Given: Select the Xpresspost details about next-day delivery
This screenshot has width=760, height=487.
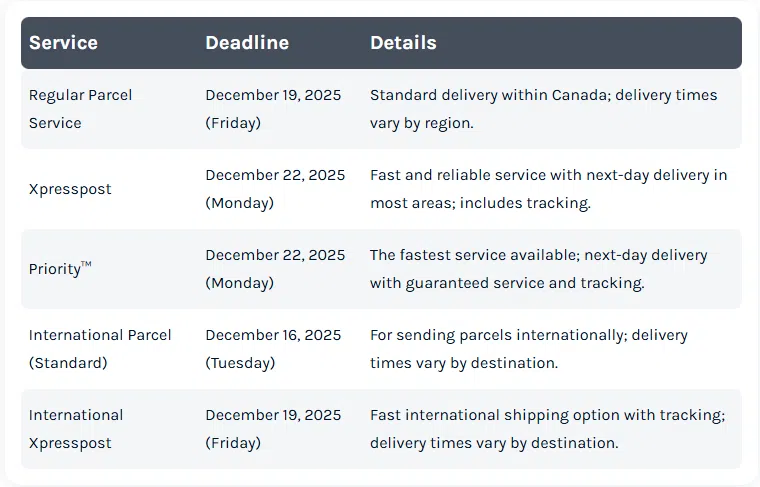Looking at the screenshot, I should (548, 189).
